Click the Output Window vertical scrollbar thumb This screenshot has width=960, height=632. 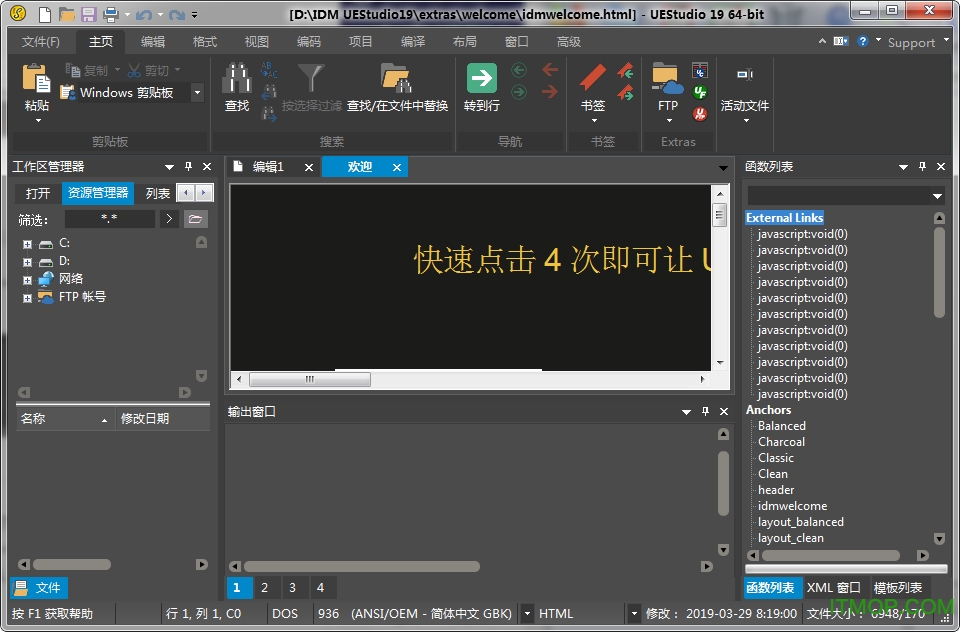[x=723, y=483]
